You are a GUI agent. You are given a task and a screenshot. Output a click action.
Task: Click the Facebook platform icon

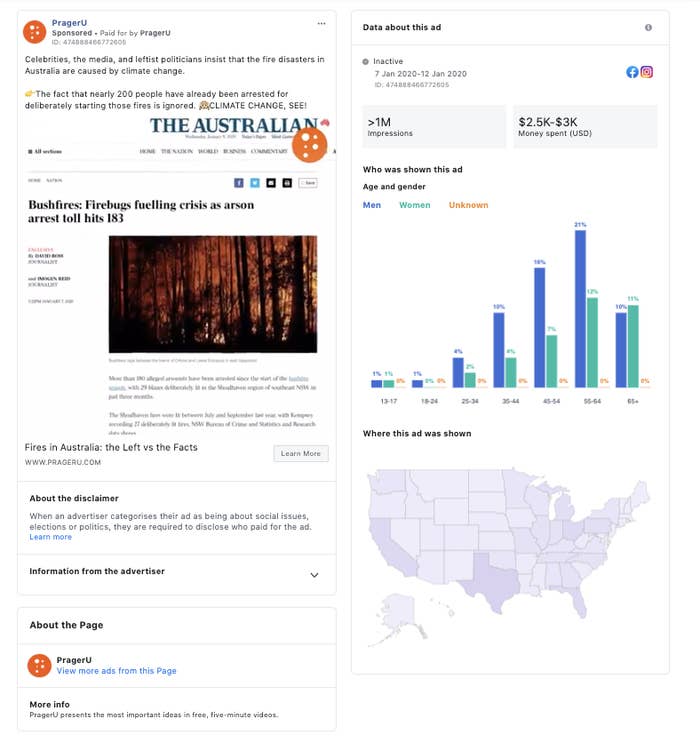[632, 72]
